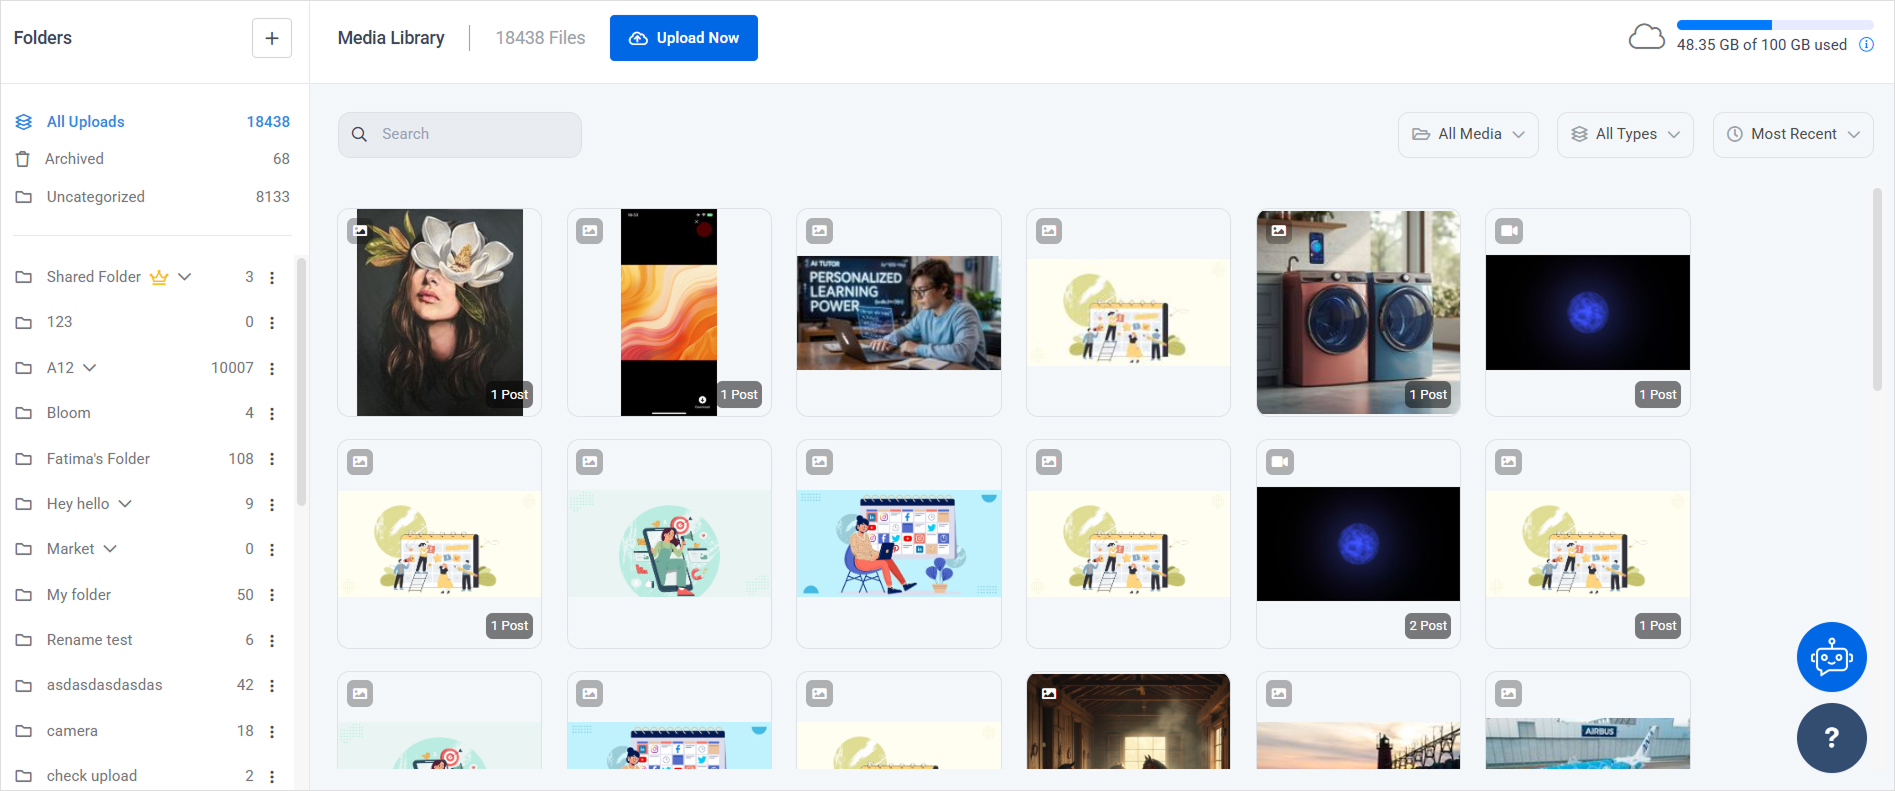Open the washing machines thumbnail
The height and width of the screenshot is (791, 1895).
point(1358,312)
